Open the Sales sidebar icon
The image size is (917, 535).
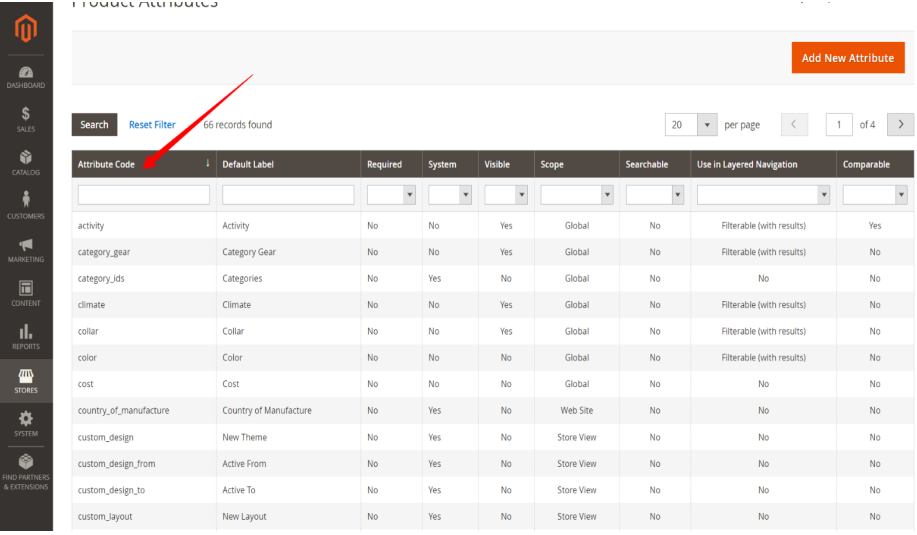coord(26,119)
